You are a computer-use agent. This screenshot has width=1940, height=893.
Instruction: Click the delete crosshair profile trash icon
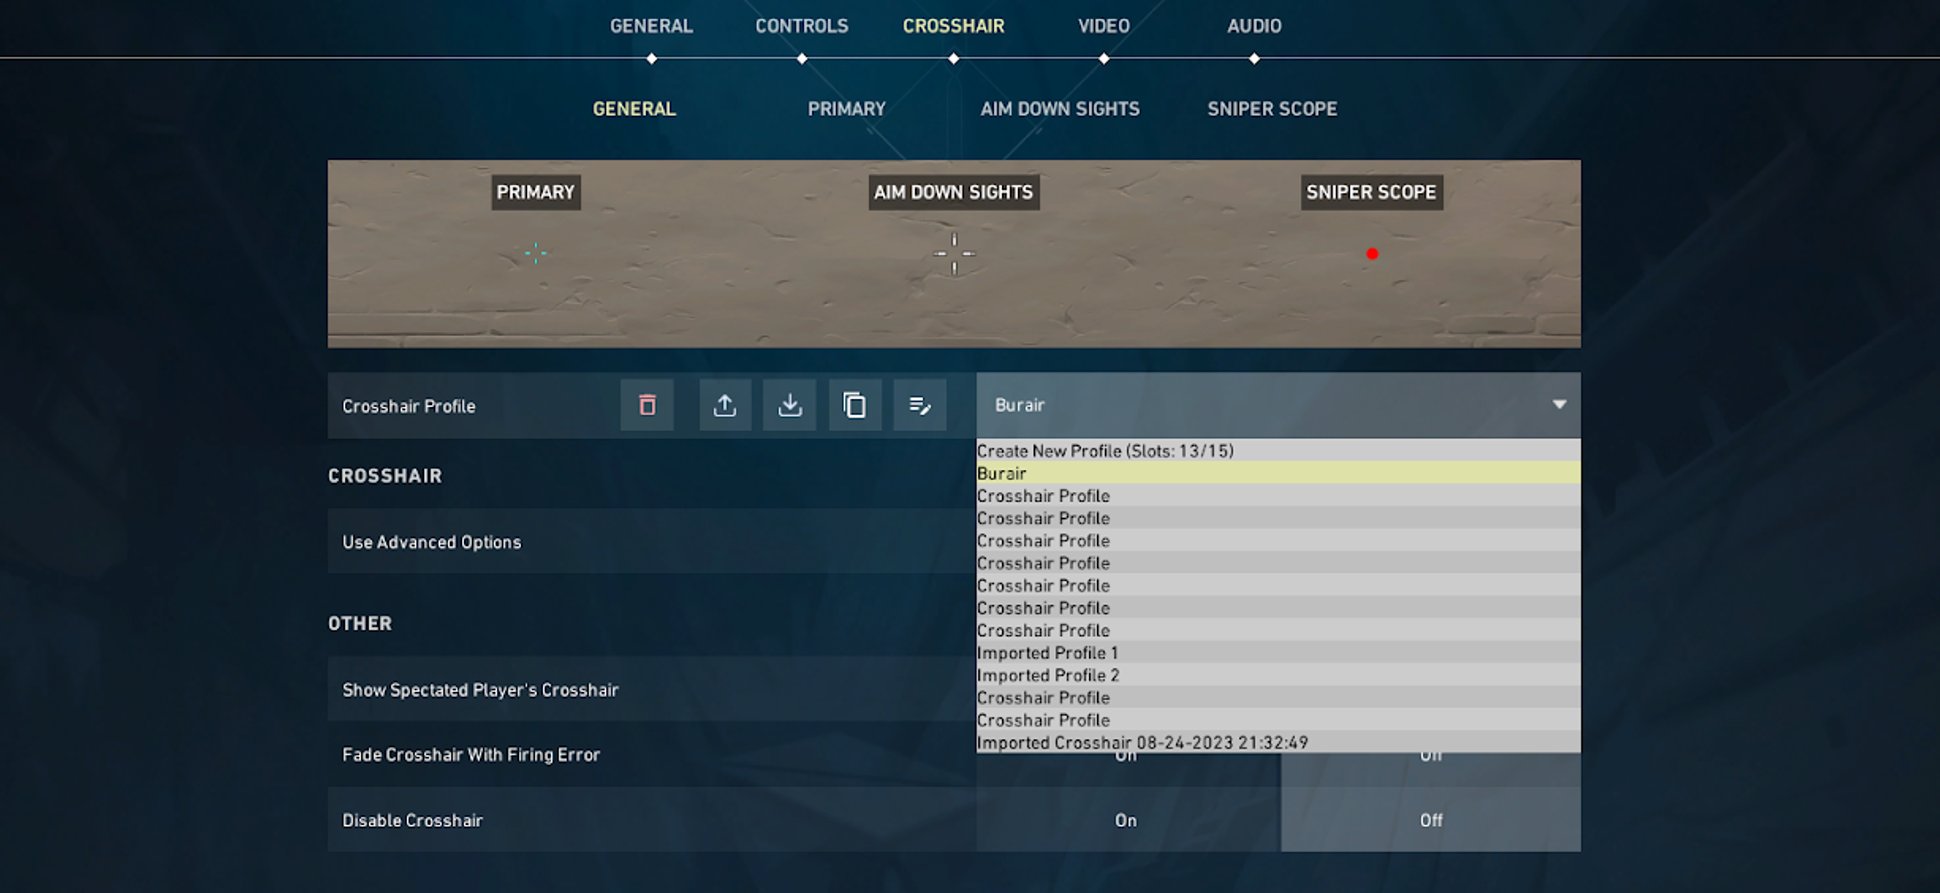click(x=647, y=405)
